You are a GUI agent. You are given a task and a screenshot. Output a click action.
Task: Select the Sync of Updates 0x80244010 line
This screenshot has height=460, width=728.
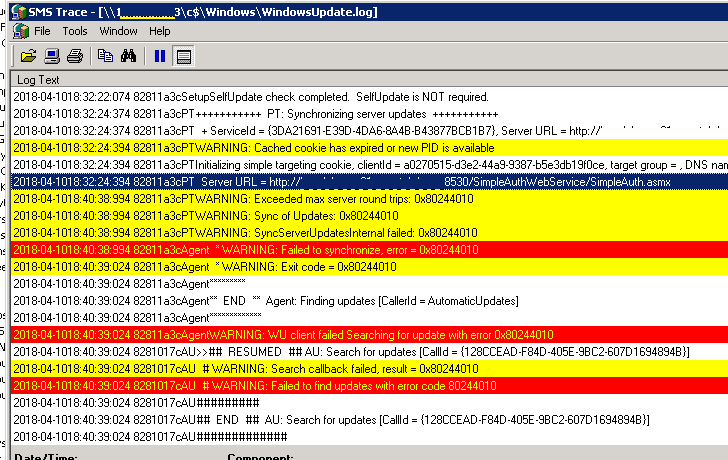(370, 216)
